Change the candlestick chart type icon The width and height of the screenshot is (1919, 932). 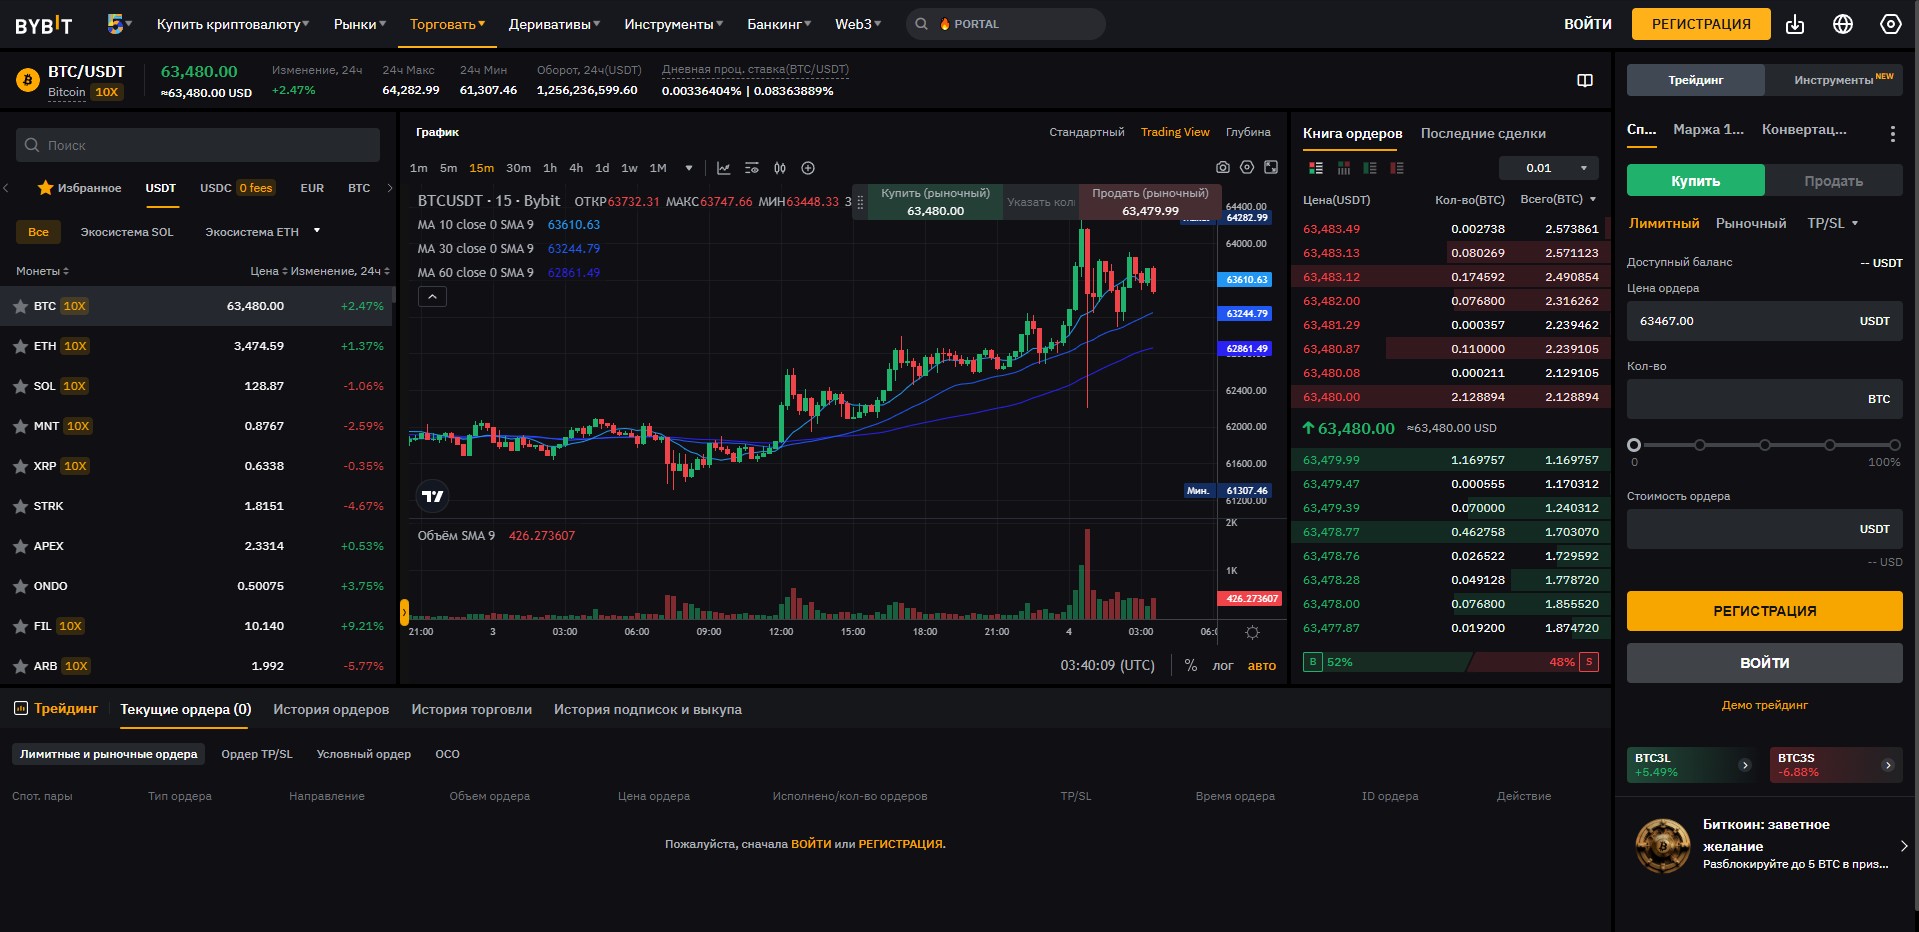(x=780, y=168)
